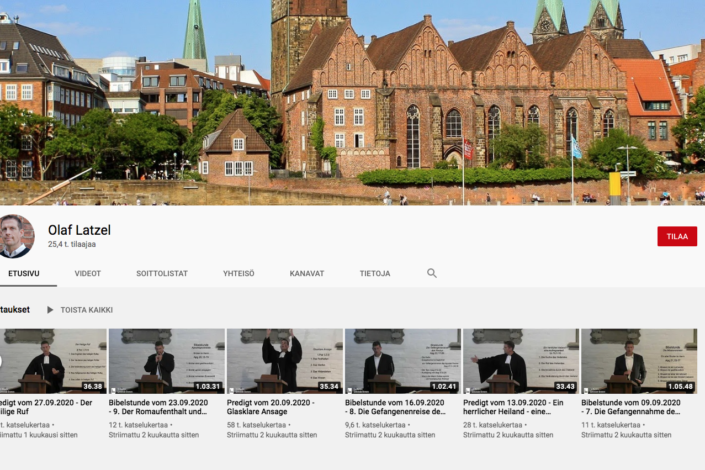705x470 pixels.
Task: Open the VIDEOT tab
Action: click(88, 273)
